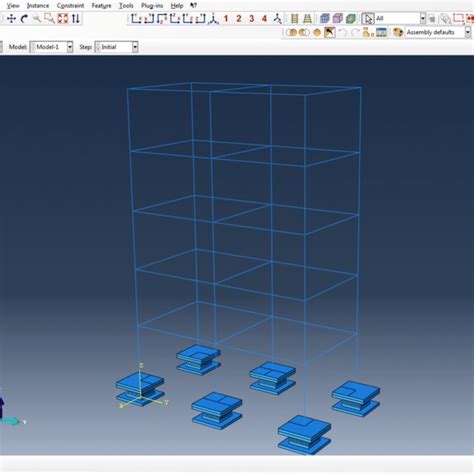Apply custom view 4
This screenshot has width=474, height=474.
pyautogui.click(x=264, y=19)
